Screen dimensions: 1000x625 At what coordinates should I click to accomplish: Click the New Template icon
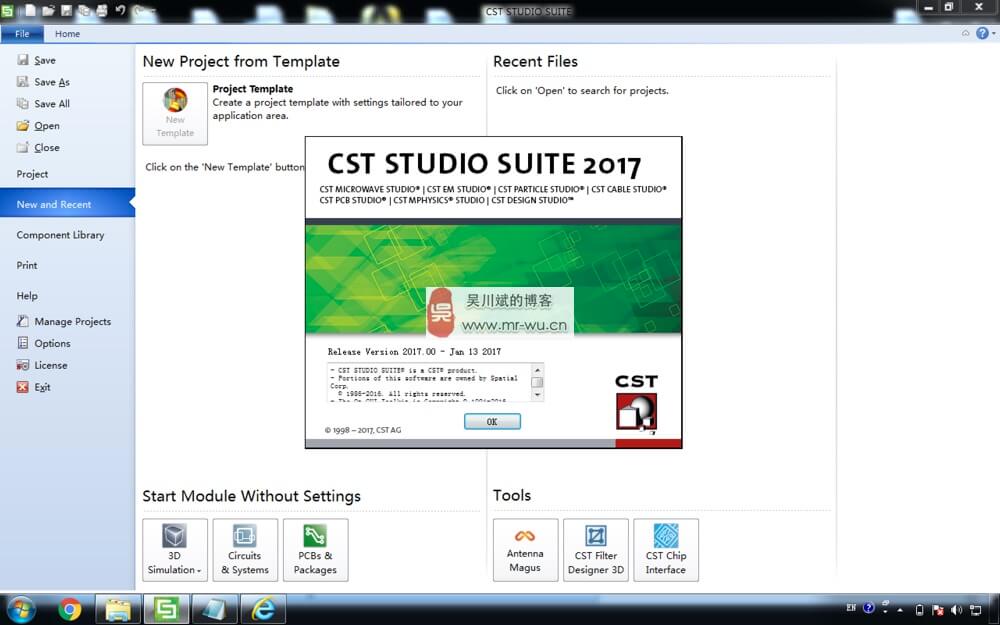pyautogui.click(x=175, y=112)
